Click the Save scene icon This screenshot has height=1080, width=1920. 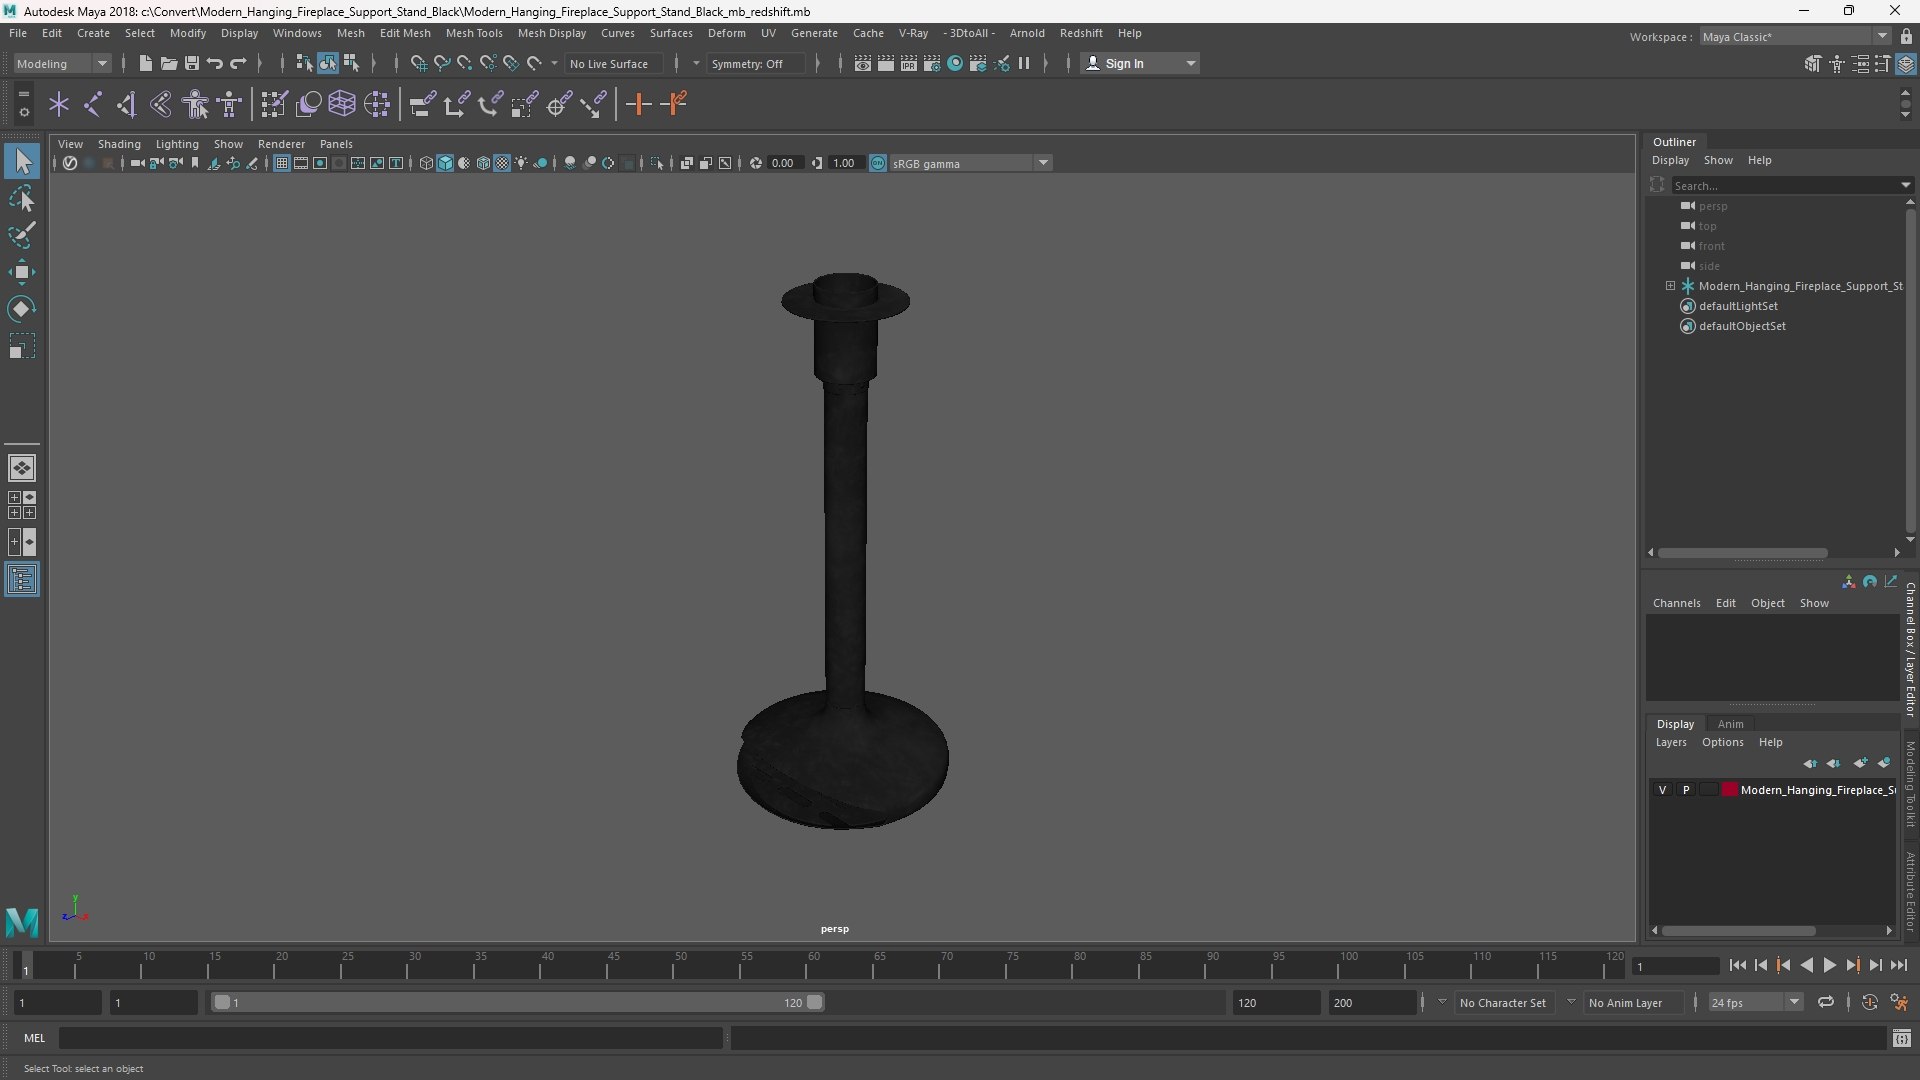192,63
